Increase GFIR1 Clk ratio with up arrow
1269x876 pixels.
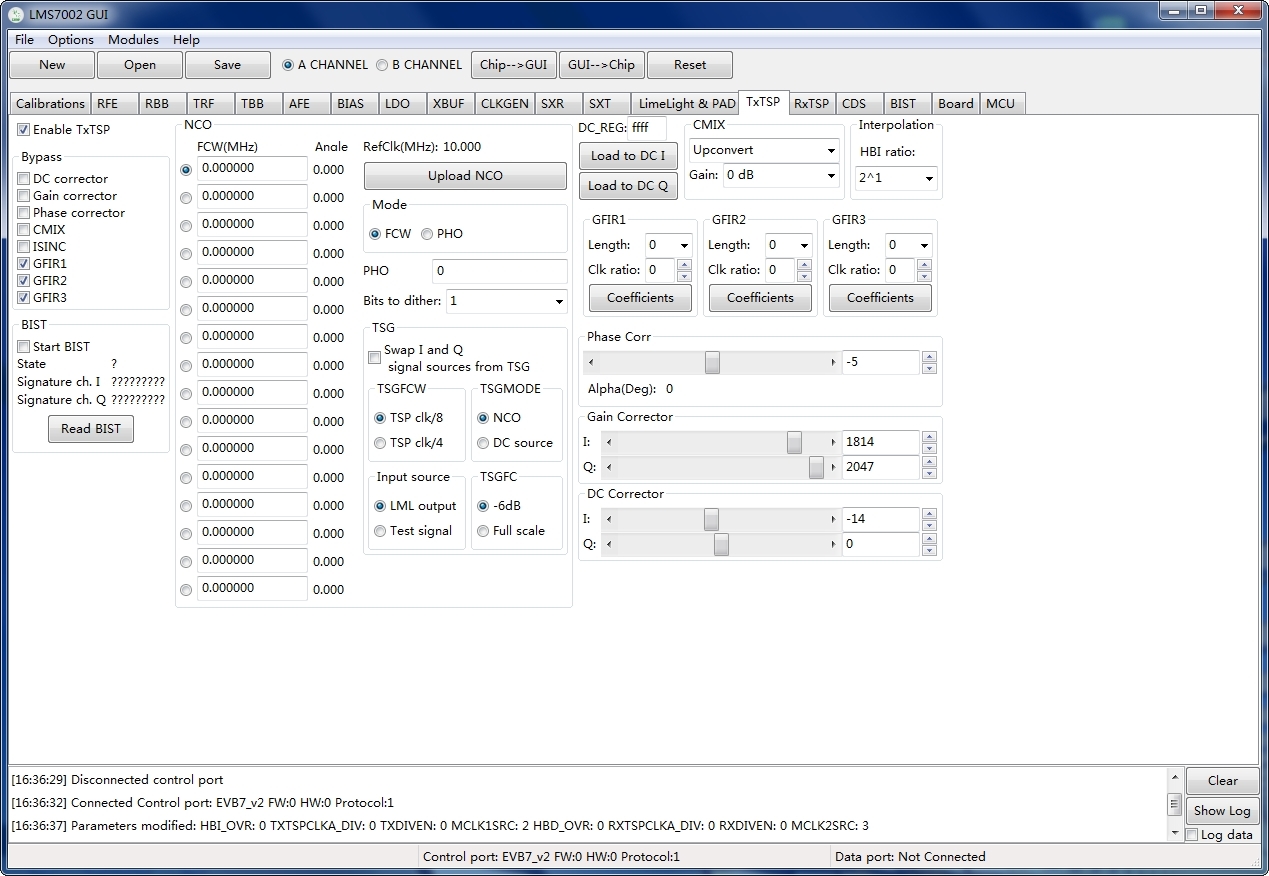tap(684, 265)
